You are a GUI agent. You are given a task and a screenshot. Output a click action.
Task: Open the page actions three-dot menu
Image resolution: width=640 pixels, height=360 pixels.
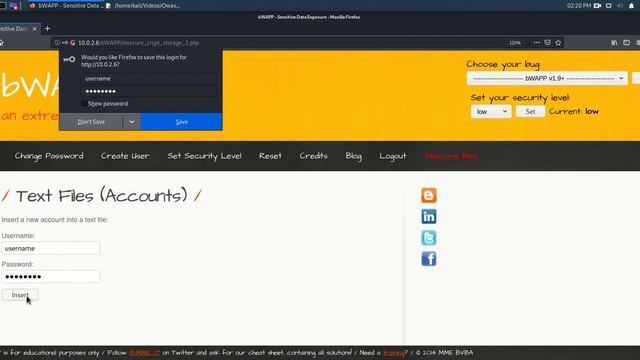click(x=536, y=42)
